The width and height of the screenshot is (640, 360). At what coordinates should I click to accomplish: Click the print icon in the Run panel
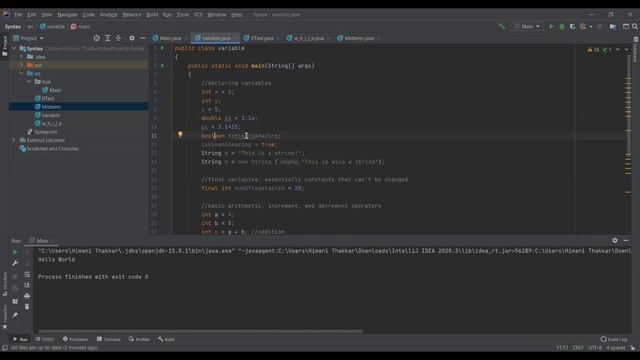pyautogui.click(x=27, y=296)
